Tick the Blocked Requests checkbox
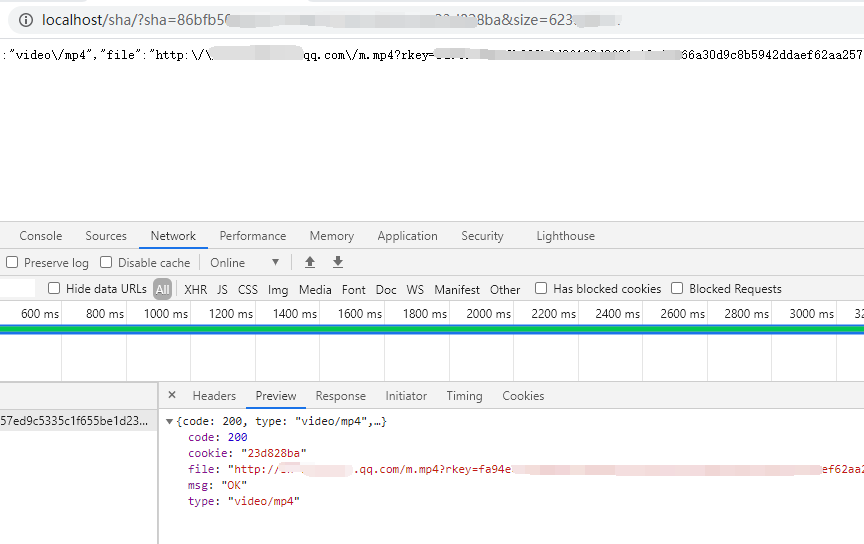 [x=677, y=289]
